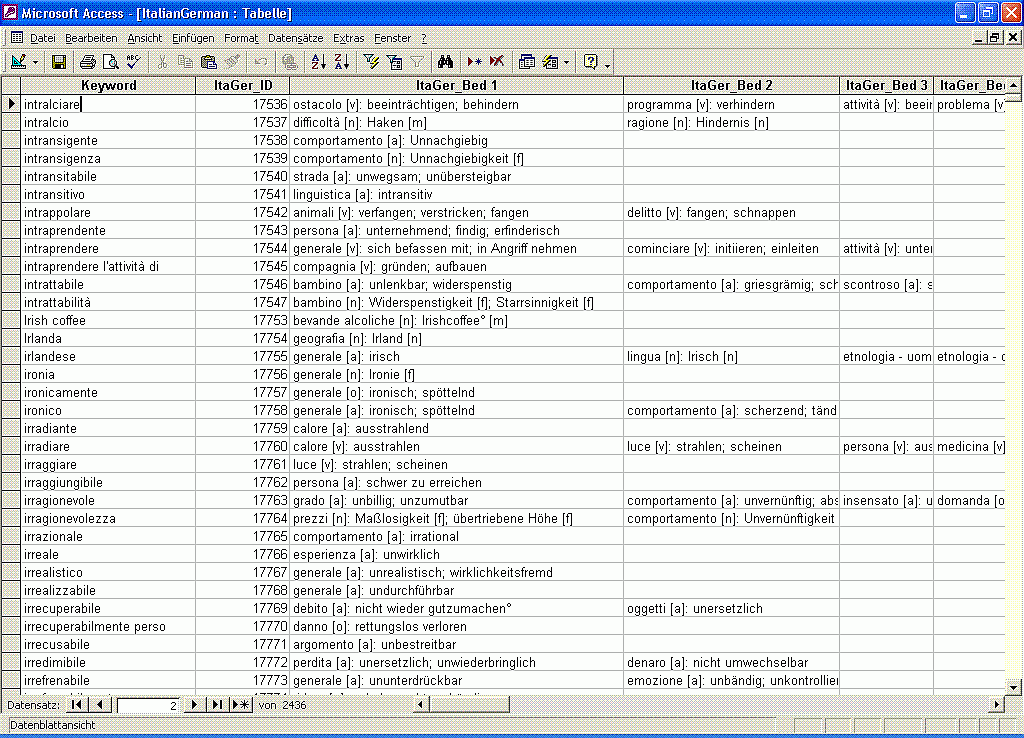Paste using the clipboard icon

point(208,62)
